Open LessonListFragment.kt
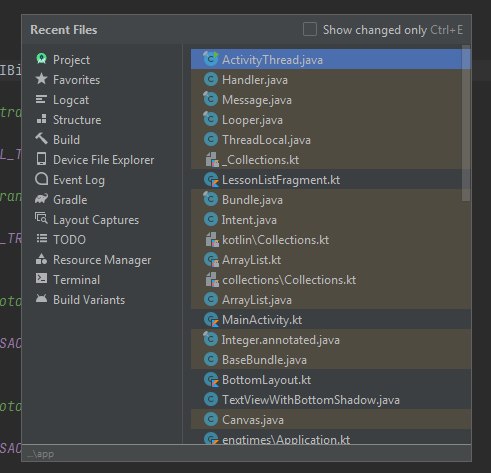Image resolution: width=491 pixels, height=473 pixels. [330, 179]
